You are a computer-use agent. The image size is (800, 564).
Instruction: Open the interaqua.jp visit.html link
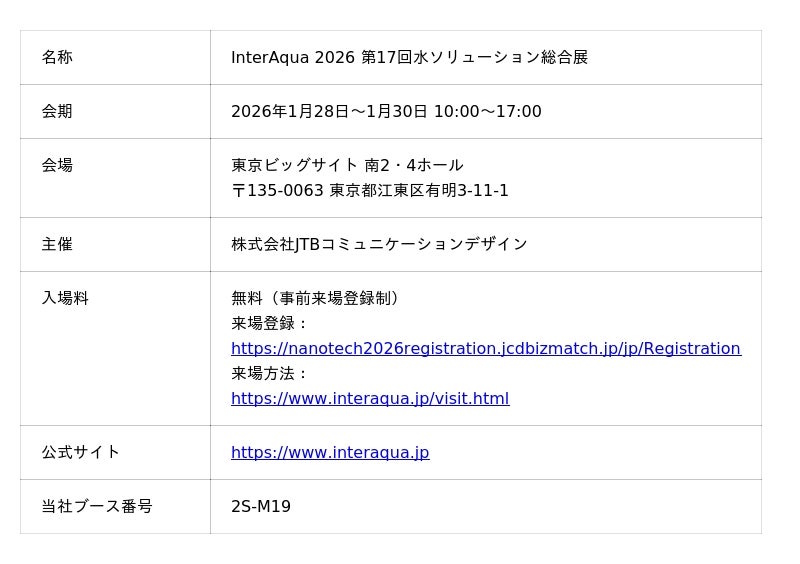(x=370, y=399)
